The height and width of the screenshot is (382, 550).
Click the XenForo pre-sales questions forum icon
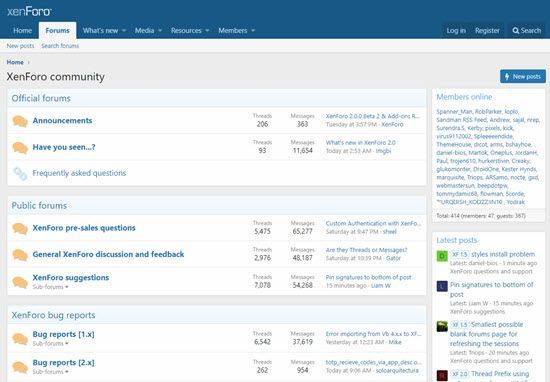20,228
